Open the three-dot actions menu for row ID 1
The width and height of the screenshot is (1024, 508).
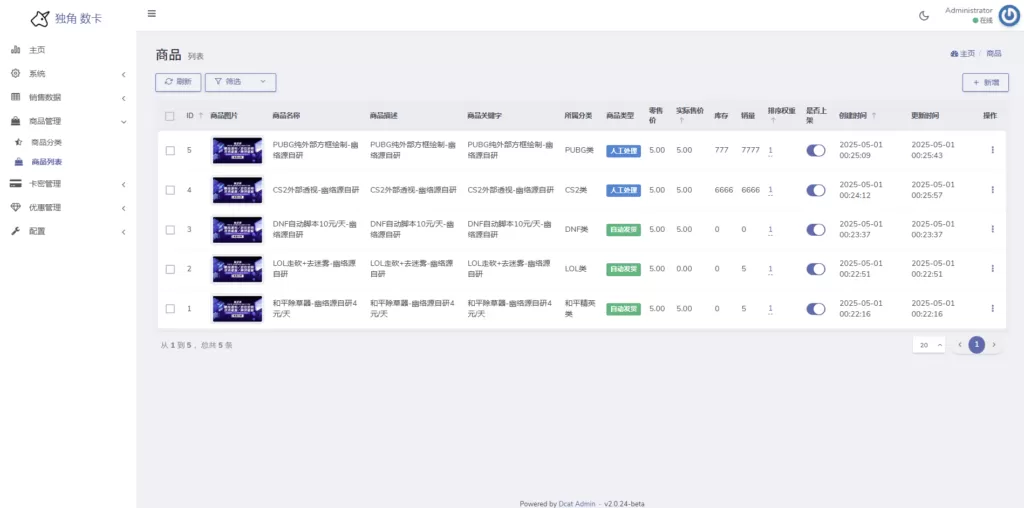(x=992, y=309)
